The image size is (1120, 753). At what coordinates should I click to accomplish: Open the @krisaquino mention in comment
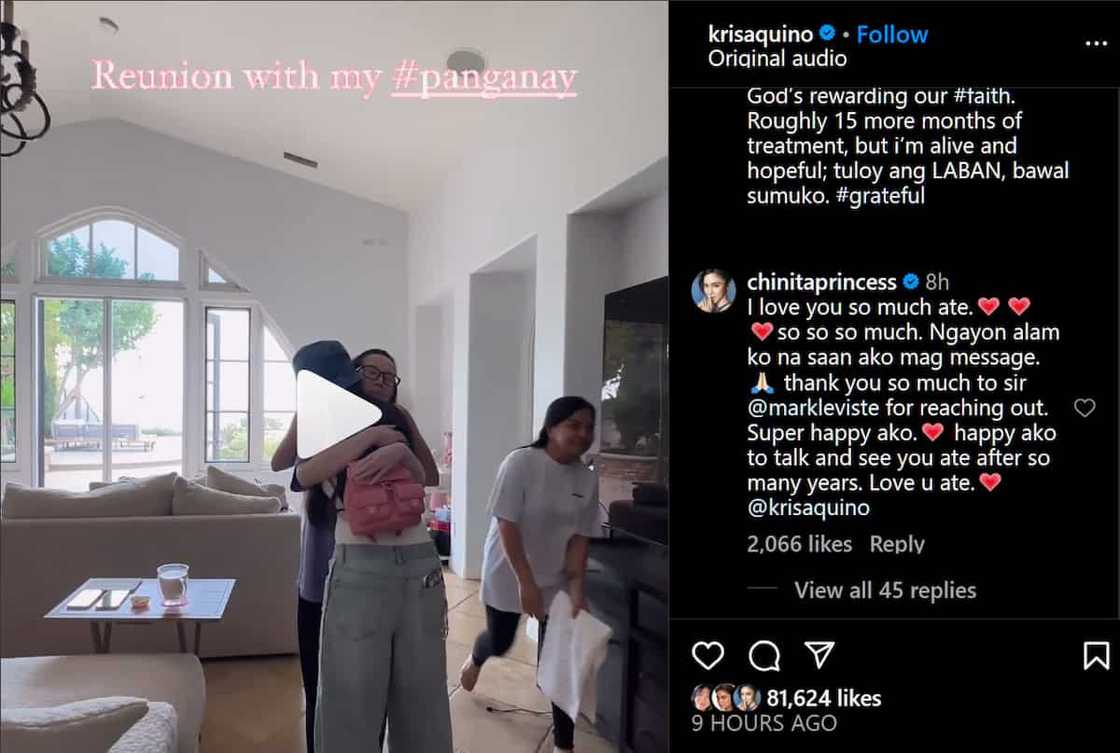(x=808, y=508)
